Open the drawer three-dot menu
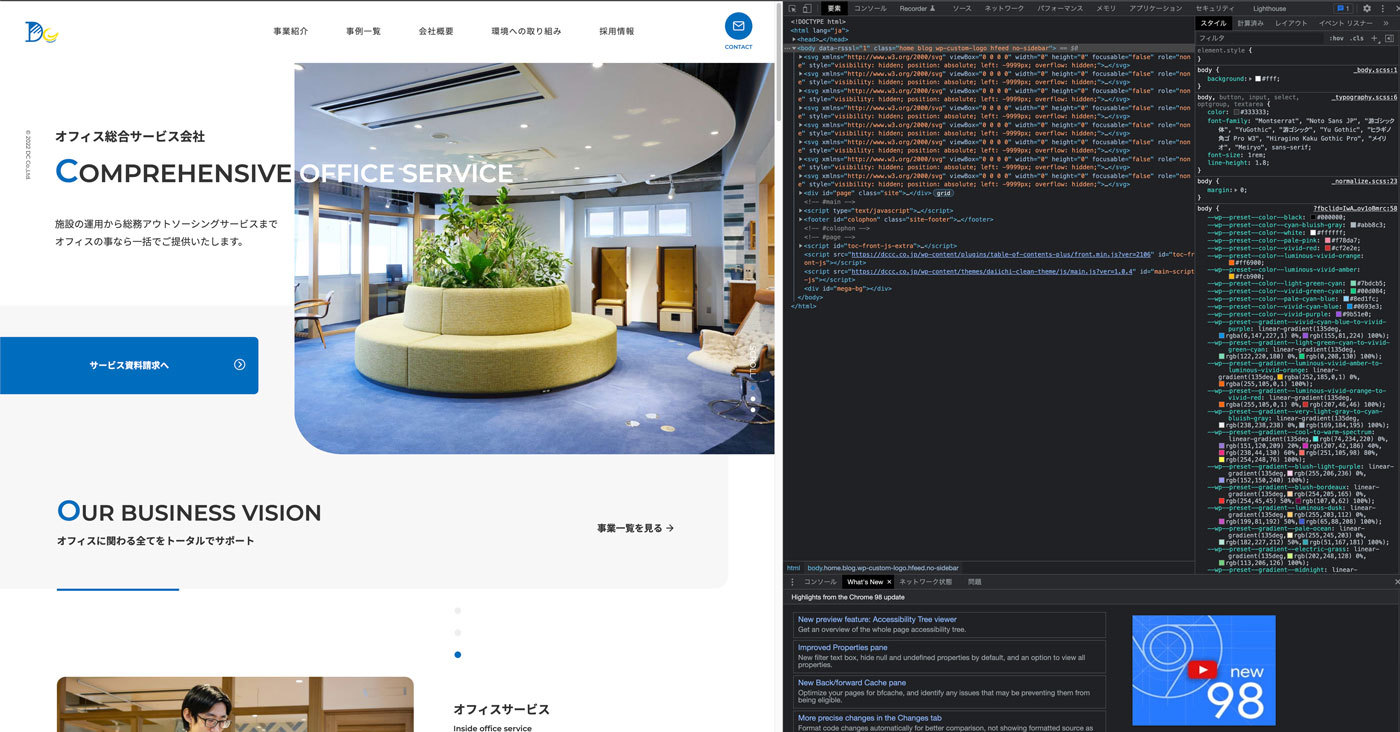 793,581
